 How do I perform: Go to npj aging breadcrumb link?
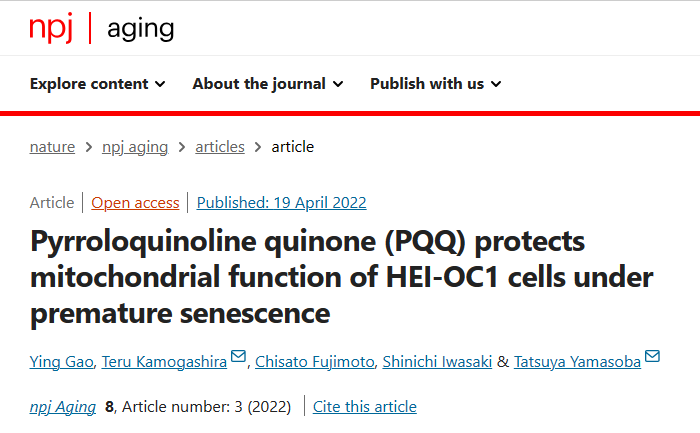click(x=135, y=147)
